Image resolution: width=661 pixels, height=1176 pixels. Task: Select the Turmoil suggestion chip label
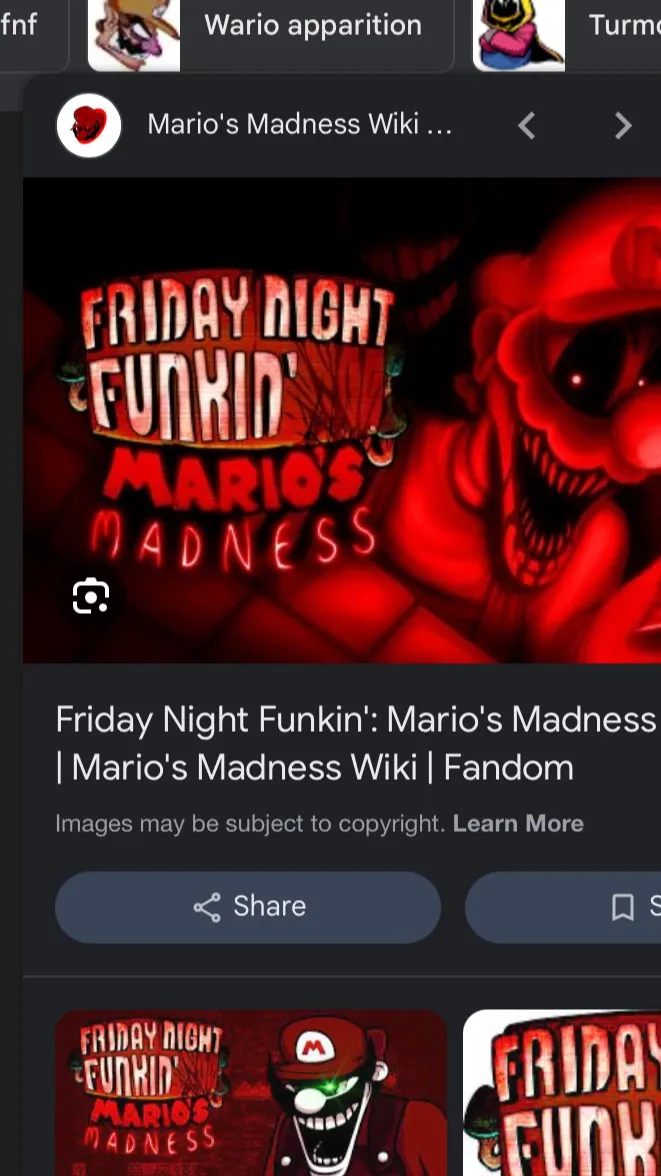[x=624, y=26]
